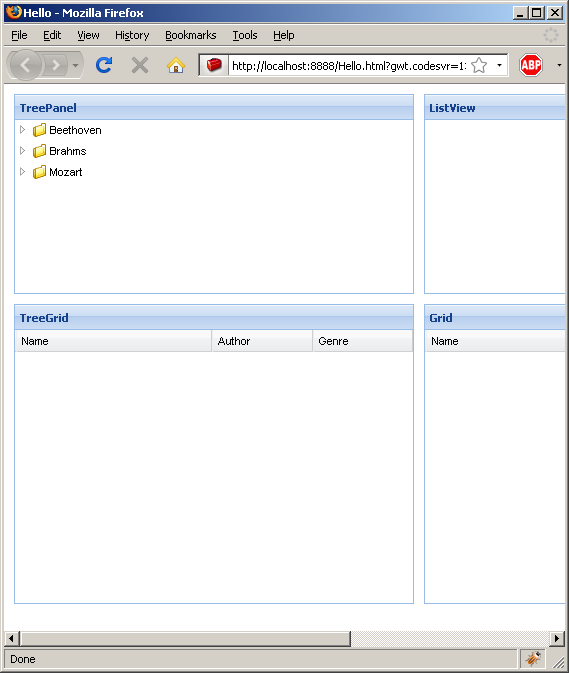Bookmark this page with the star icon

click(x=479, y=66)
